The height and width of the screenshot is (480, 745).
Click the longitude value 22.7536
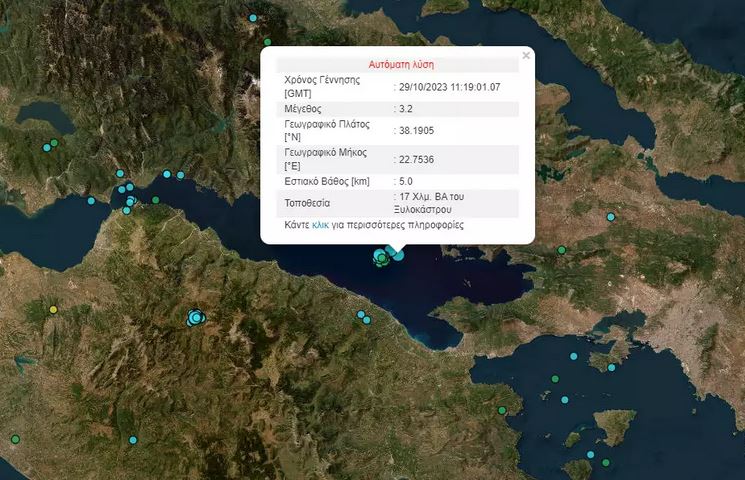[x=416, y=158]
